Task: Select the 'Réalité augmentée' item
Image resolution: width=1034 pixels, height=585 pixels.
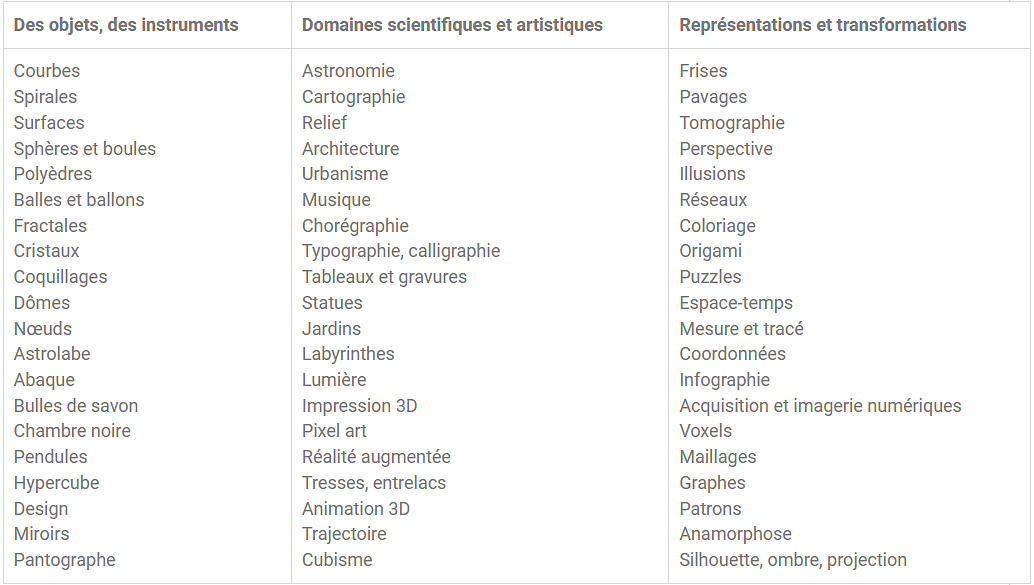Action: pyautogui.click(x=376, y=457)
